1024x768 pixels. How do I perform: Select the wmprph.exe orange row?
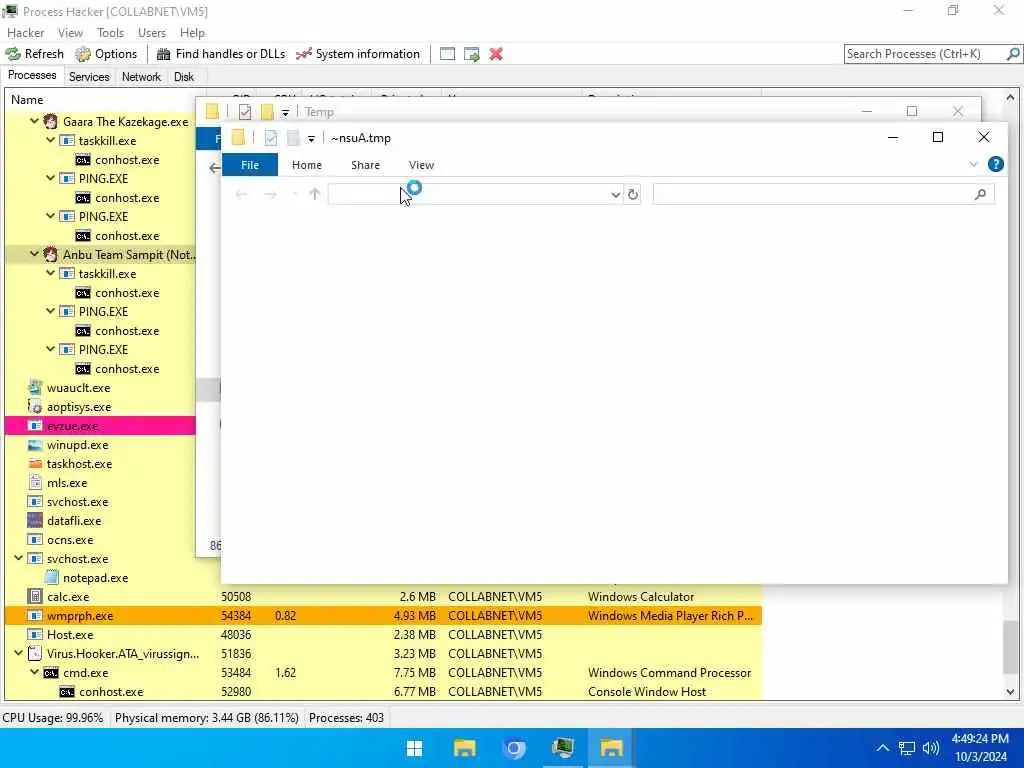point(383,616)
